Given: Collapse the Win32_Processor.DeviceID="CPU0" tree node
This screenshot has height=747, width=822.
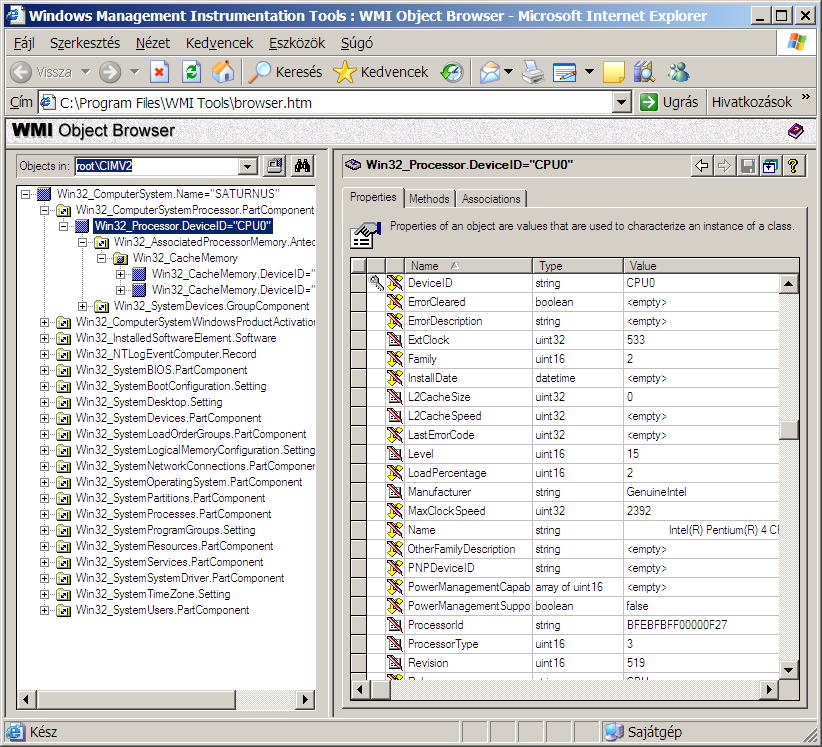Looking at the screenshot, I should click(x=63, y=226).
